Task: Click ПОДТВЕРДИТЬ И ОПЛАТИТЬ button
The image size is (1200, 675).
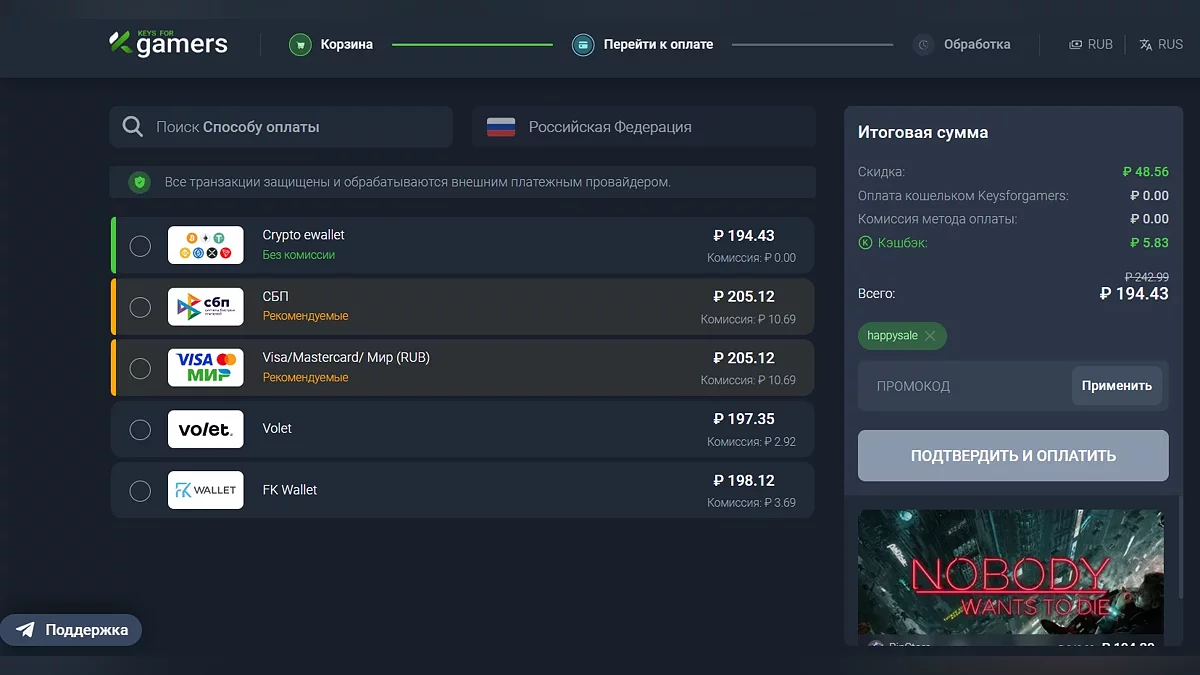Action: 1013,456
